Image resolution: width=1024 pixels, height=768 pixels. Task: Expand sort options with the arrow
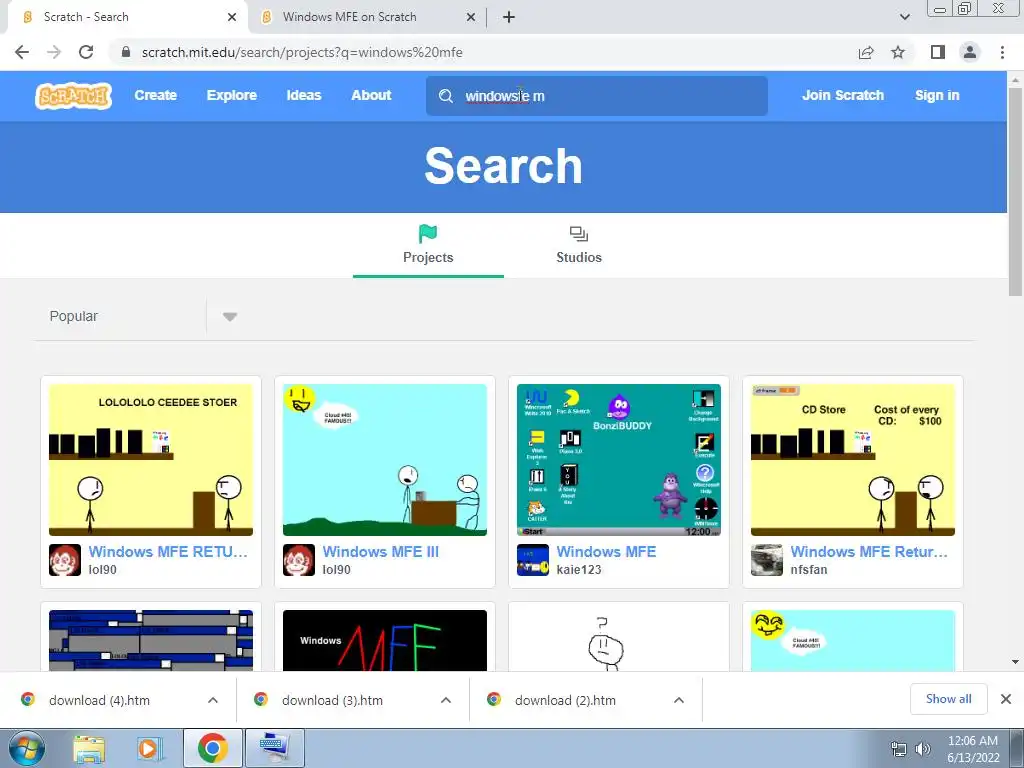click(229, 317)
